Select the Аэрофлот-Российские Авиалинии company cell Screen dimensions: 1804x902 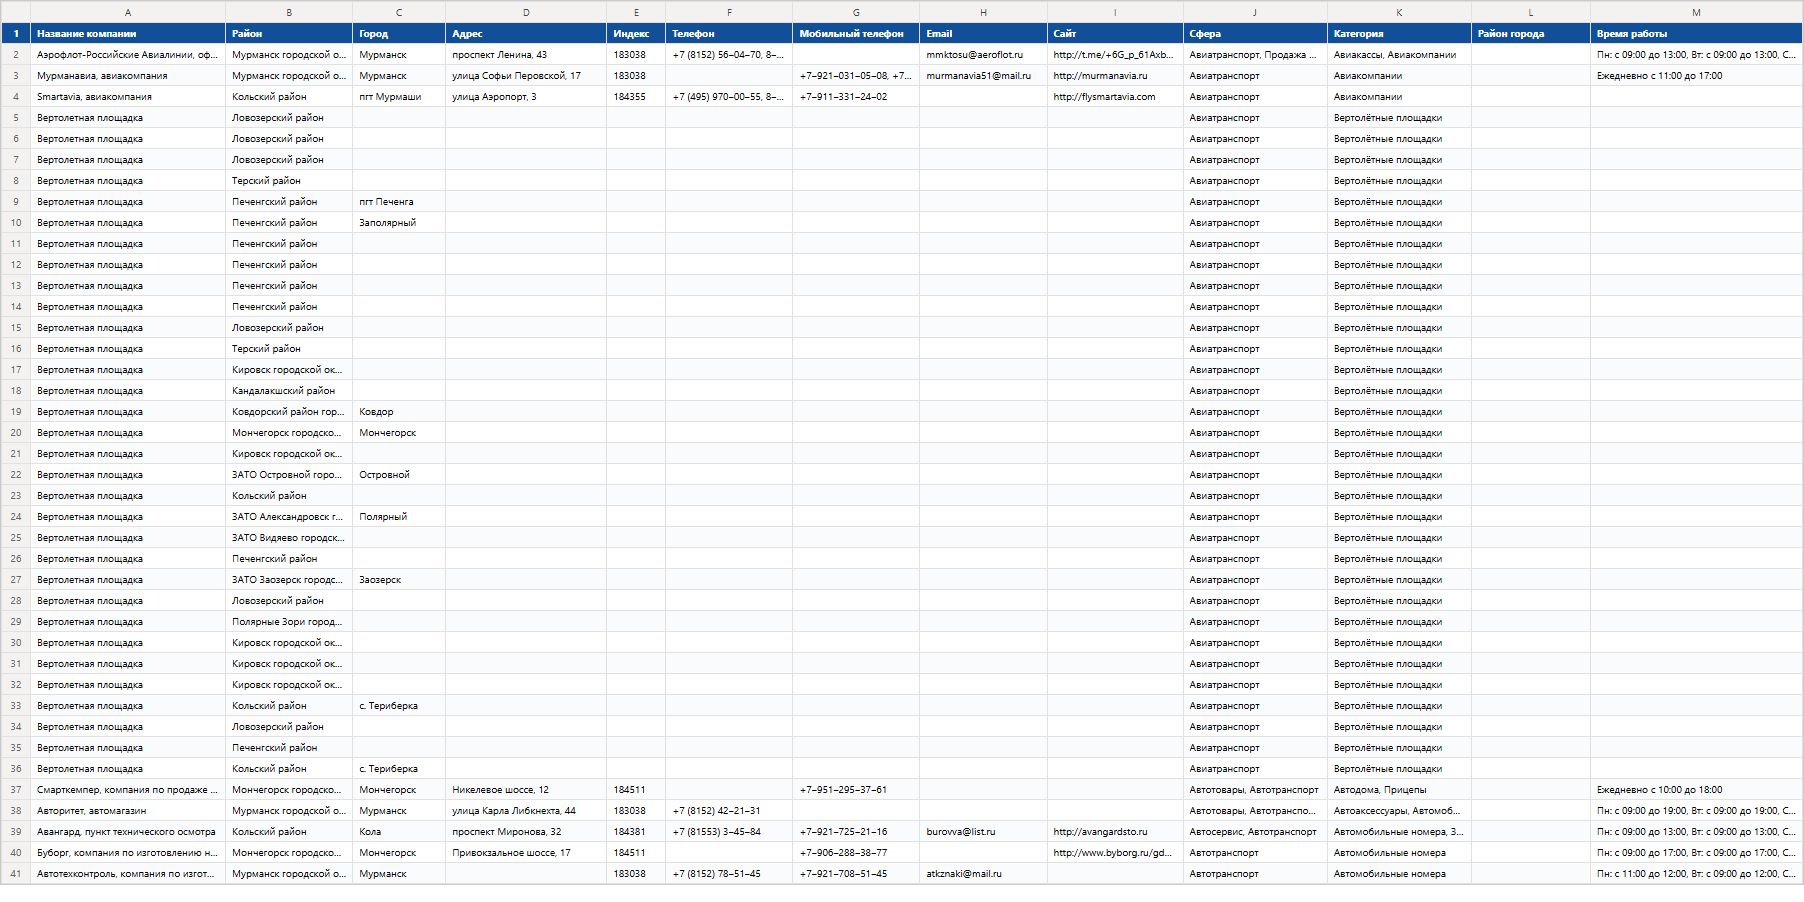128,55
